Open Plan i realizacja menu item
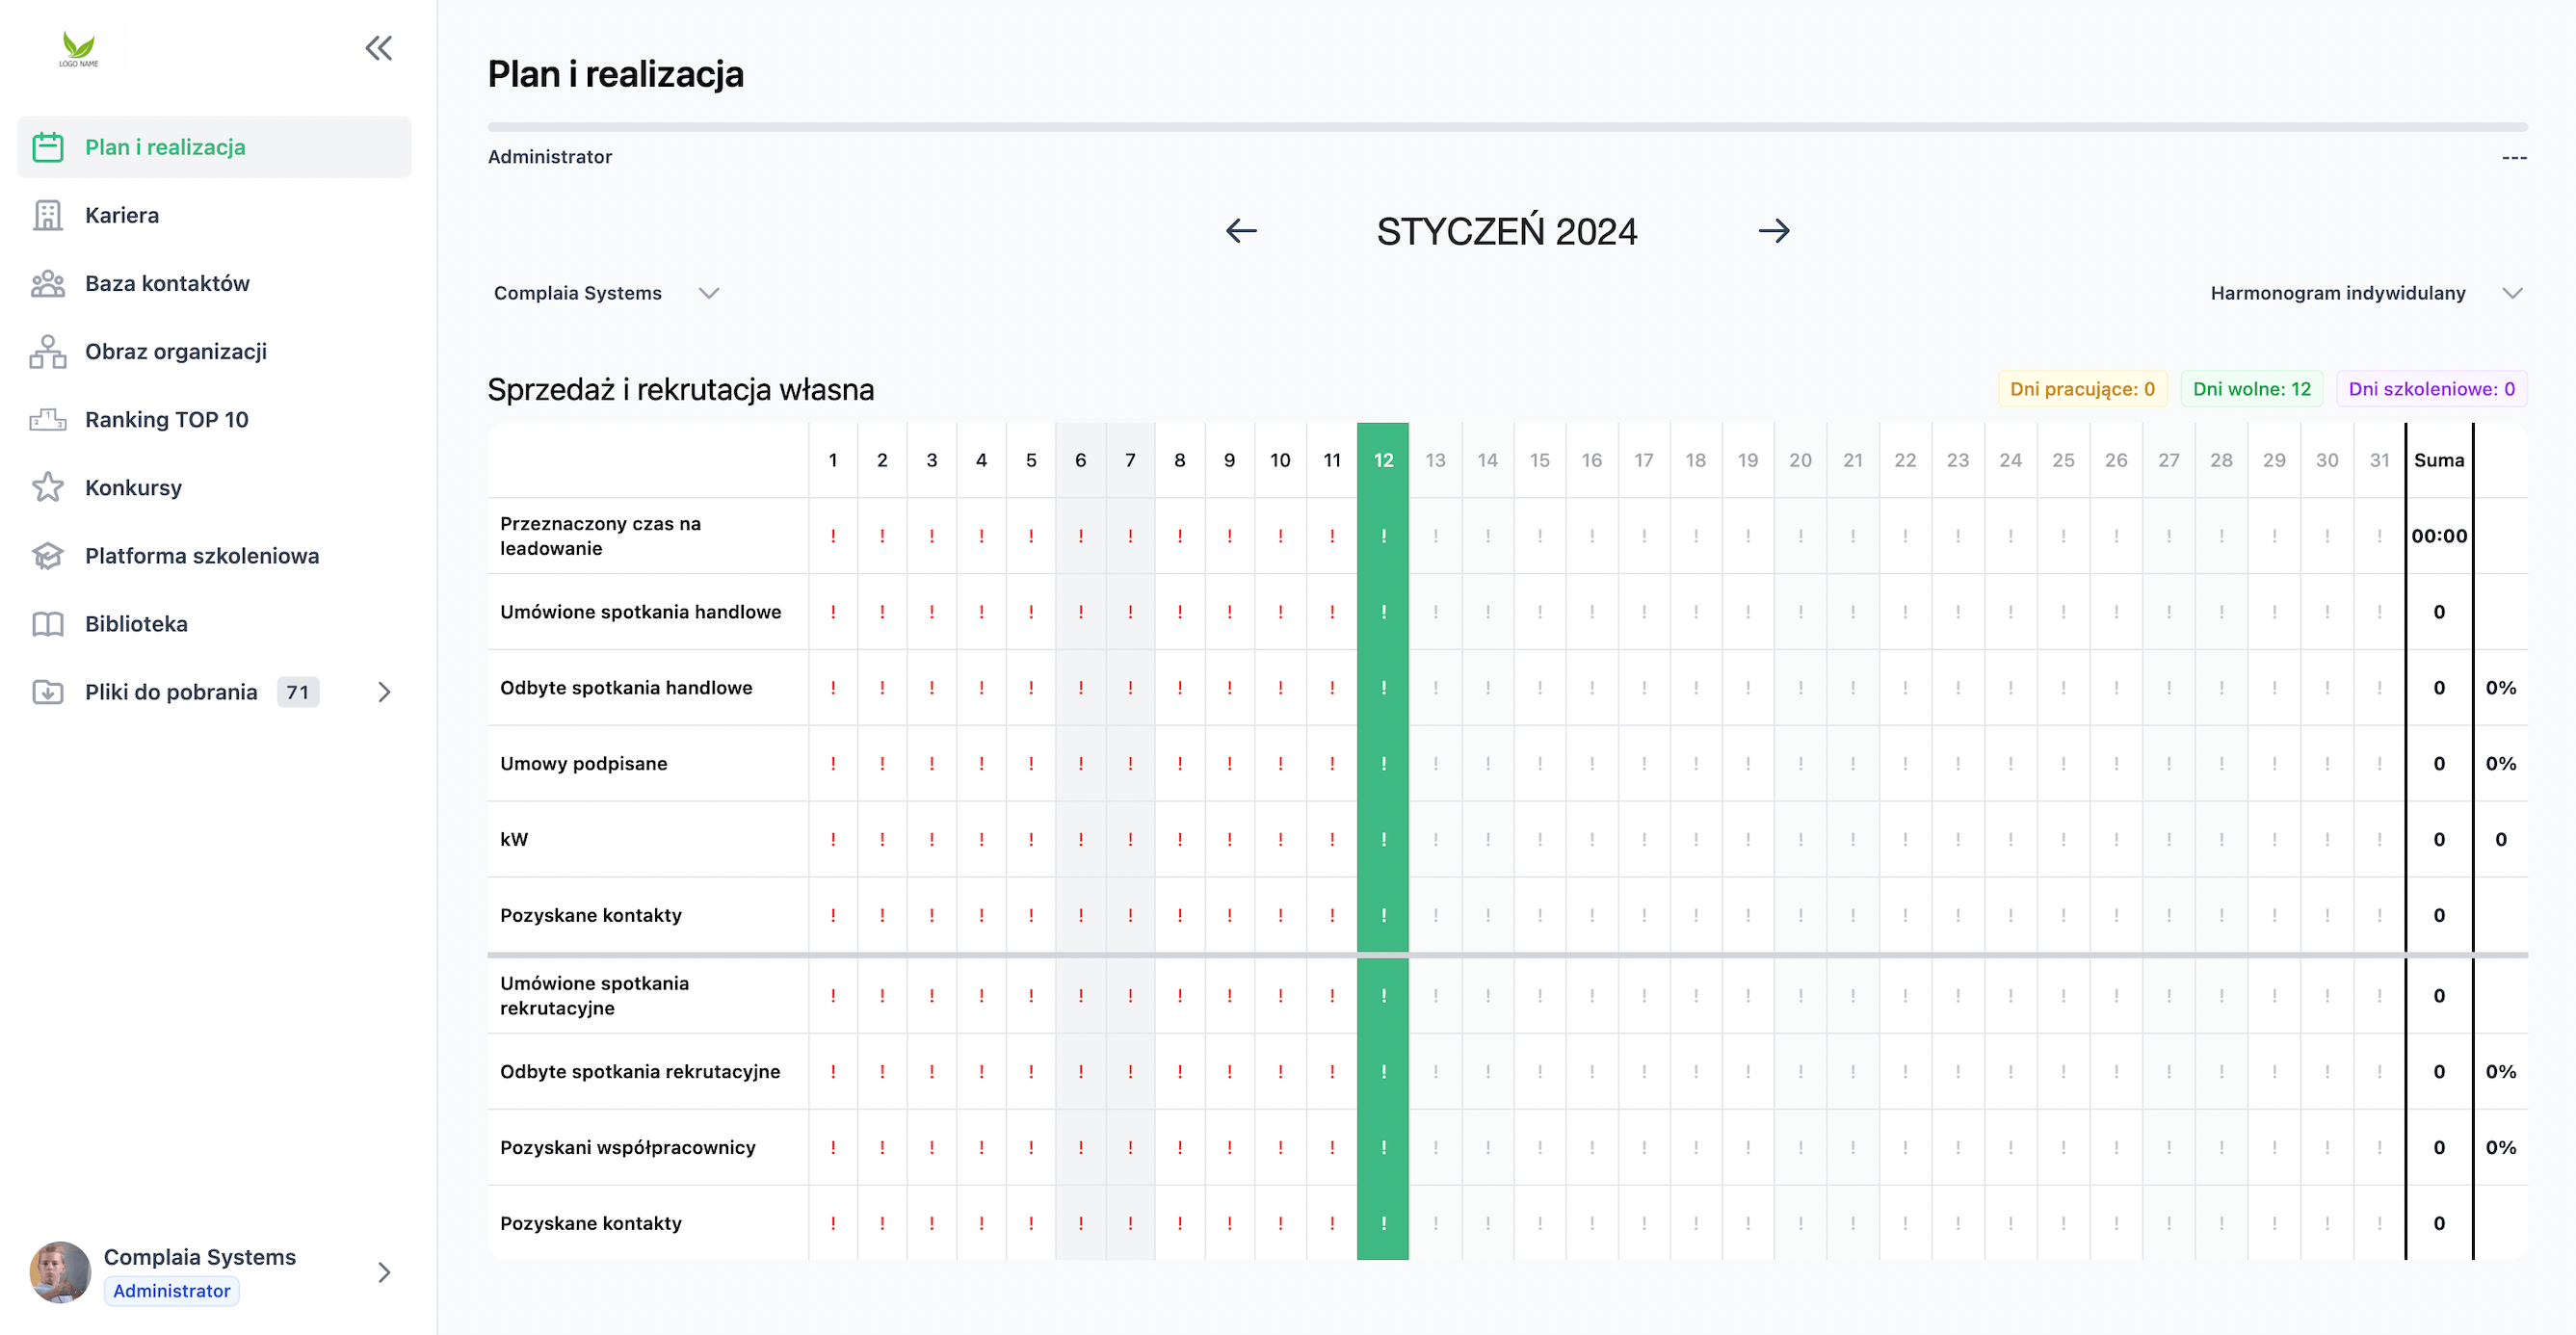The width and height of the screenshot is (2576, 1335). tap(214, 147)
